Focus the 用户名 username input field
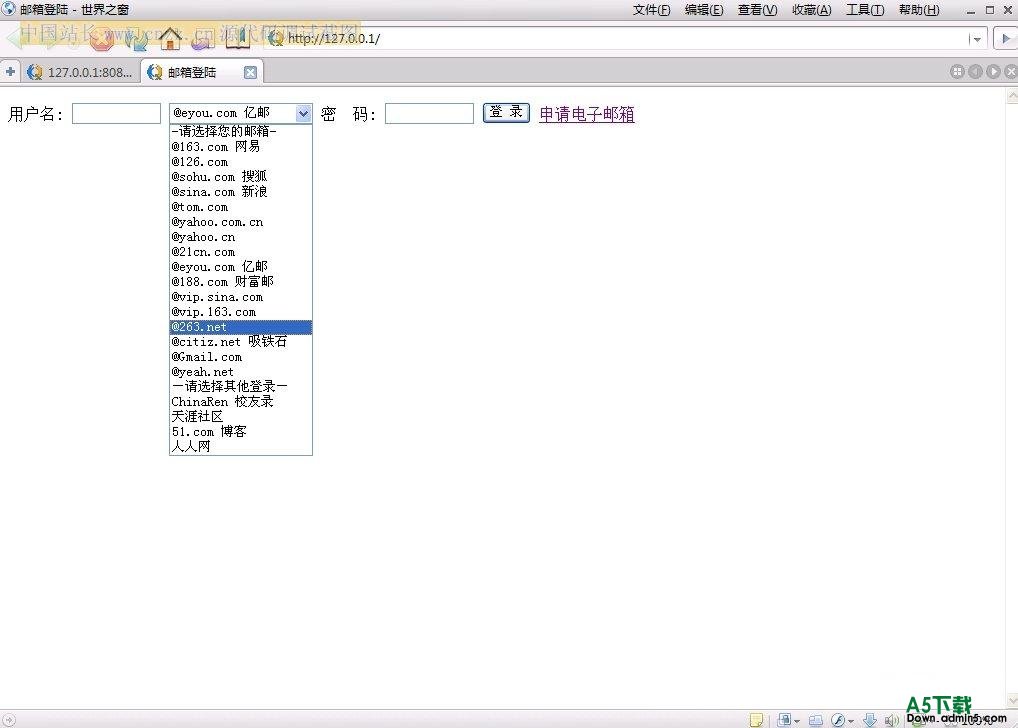Viewport: 1018px width, 728px height. [116, 113]
